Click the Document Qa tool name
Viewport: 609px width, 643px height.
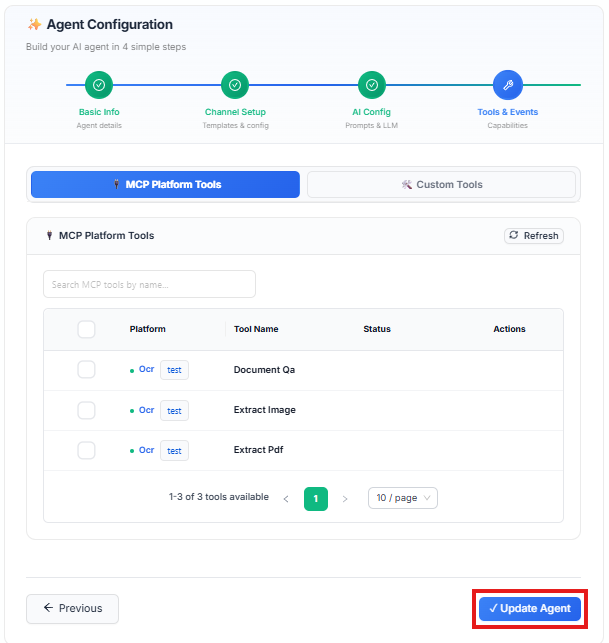click(264, 369)
